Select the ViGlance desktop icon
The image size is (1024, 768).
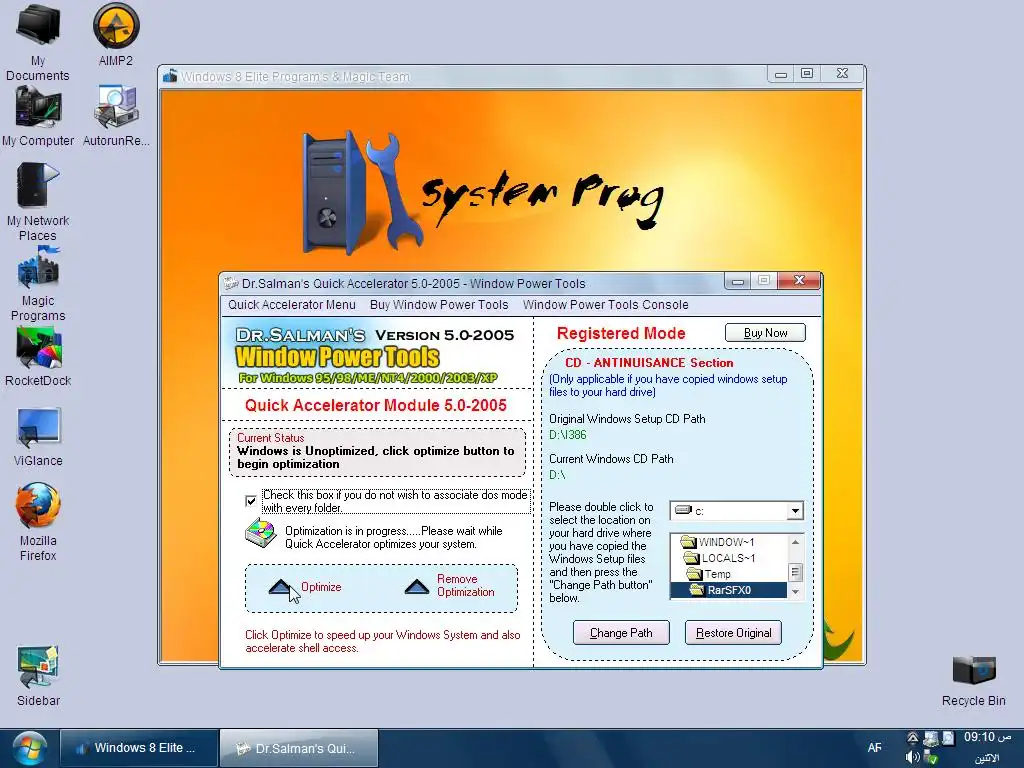tap(38, 437)
